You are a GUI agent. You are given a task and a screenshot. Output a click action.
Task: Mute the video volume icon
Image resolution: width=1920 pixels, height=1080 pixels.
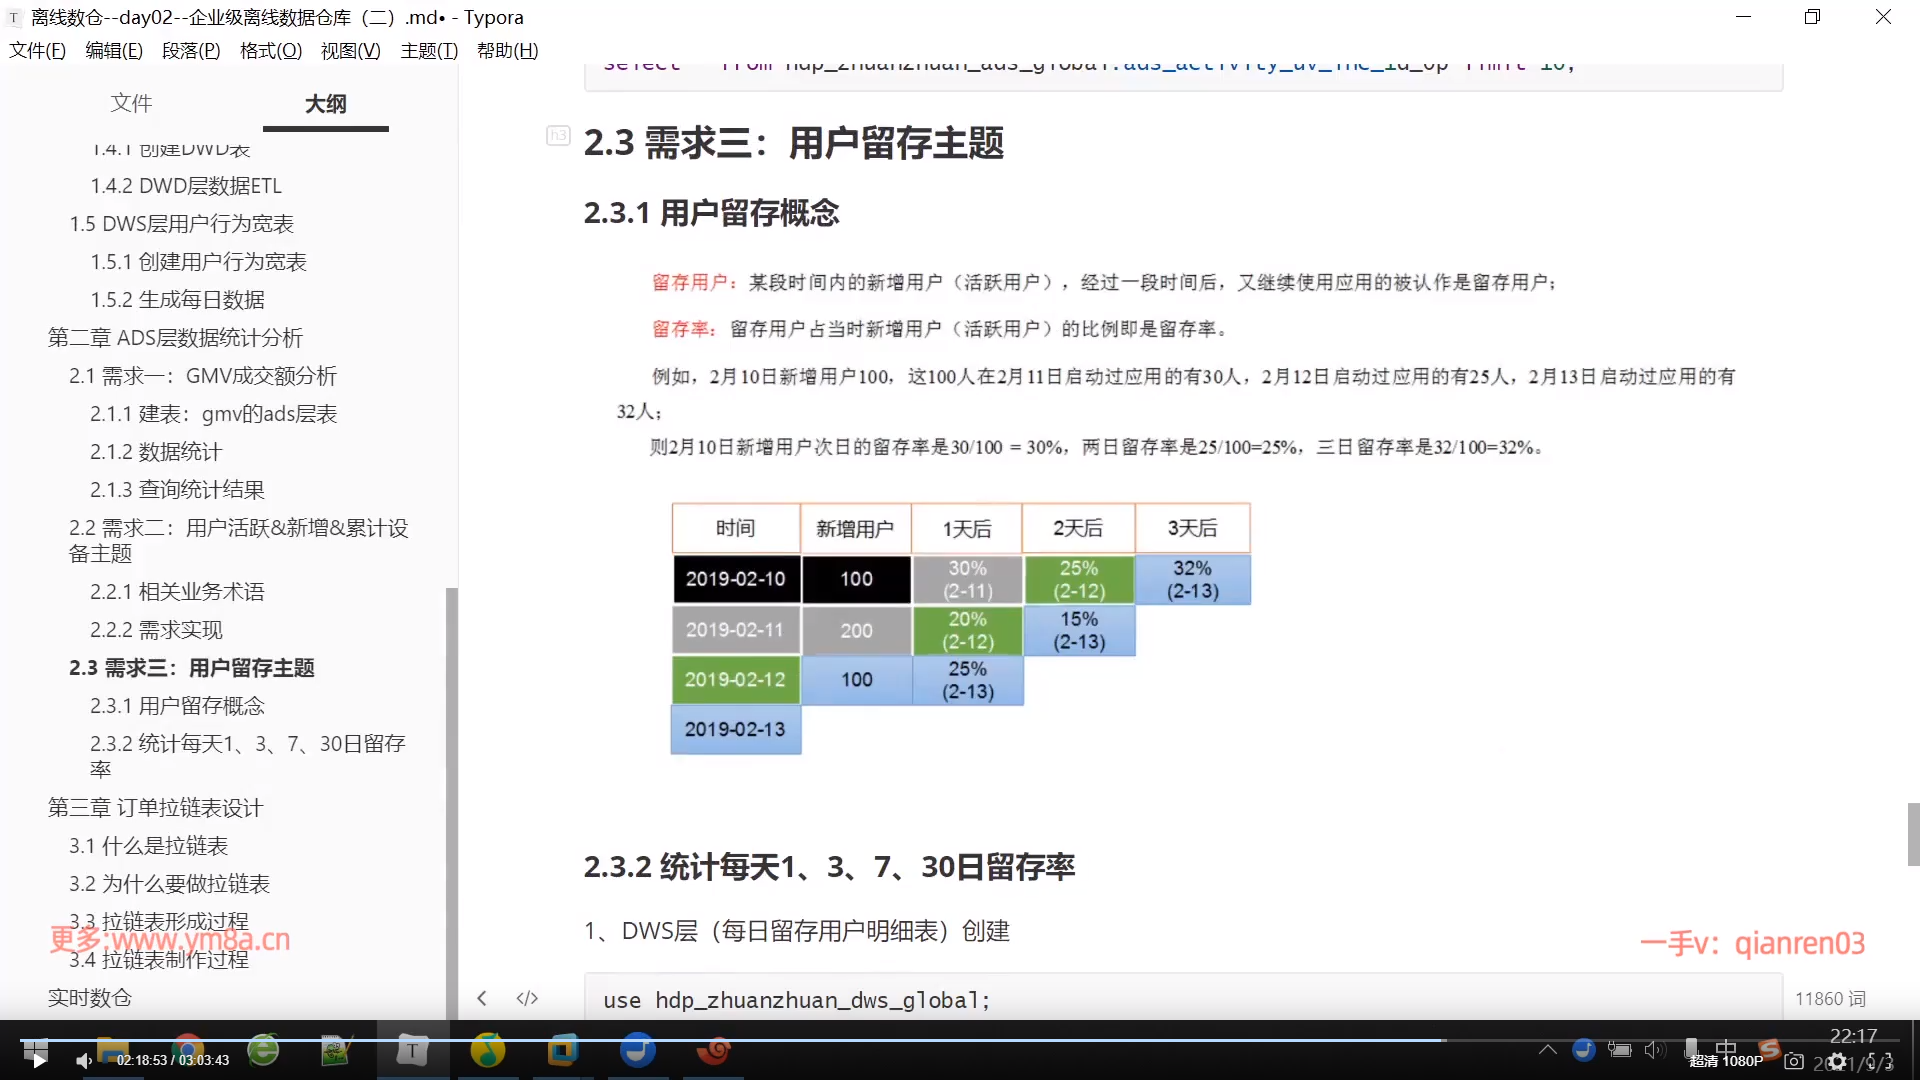click(84, 1061)
